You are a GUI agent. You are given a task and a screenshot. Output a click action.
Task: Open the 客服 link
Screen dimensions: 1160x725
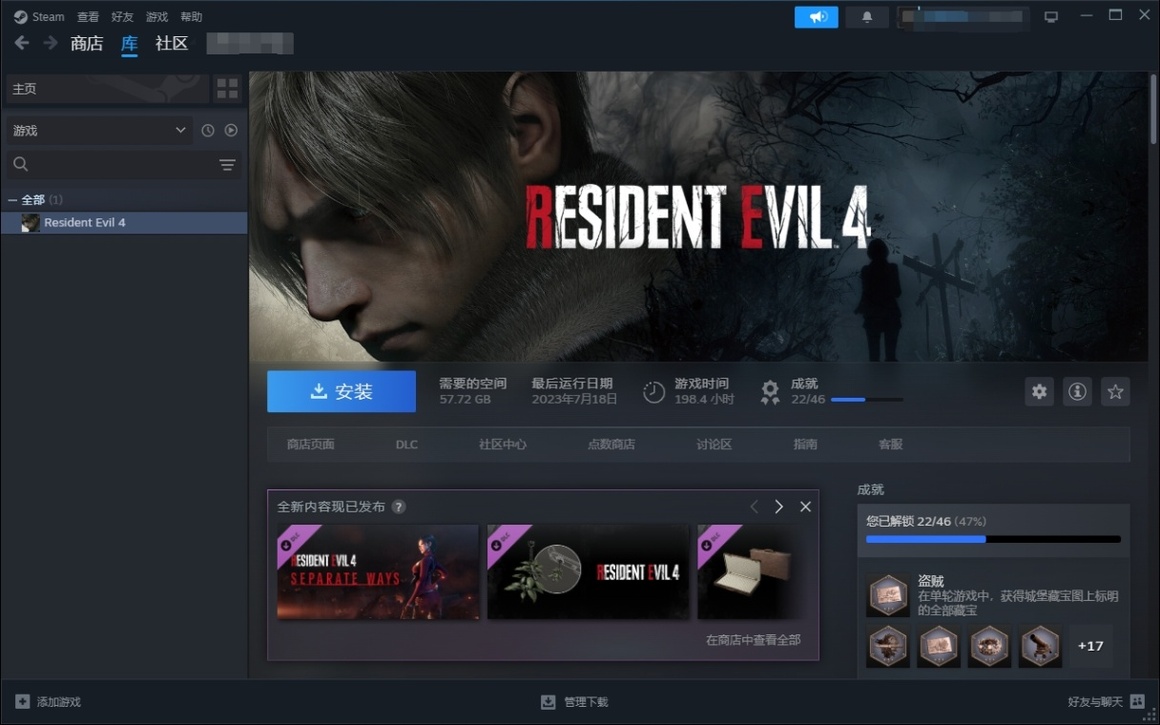(x=891, y=444)
